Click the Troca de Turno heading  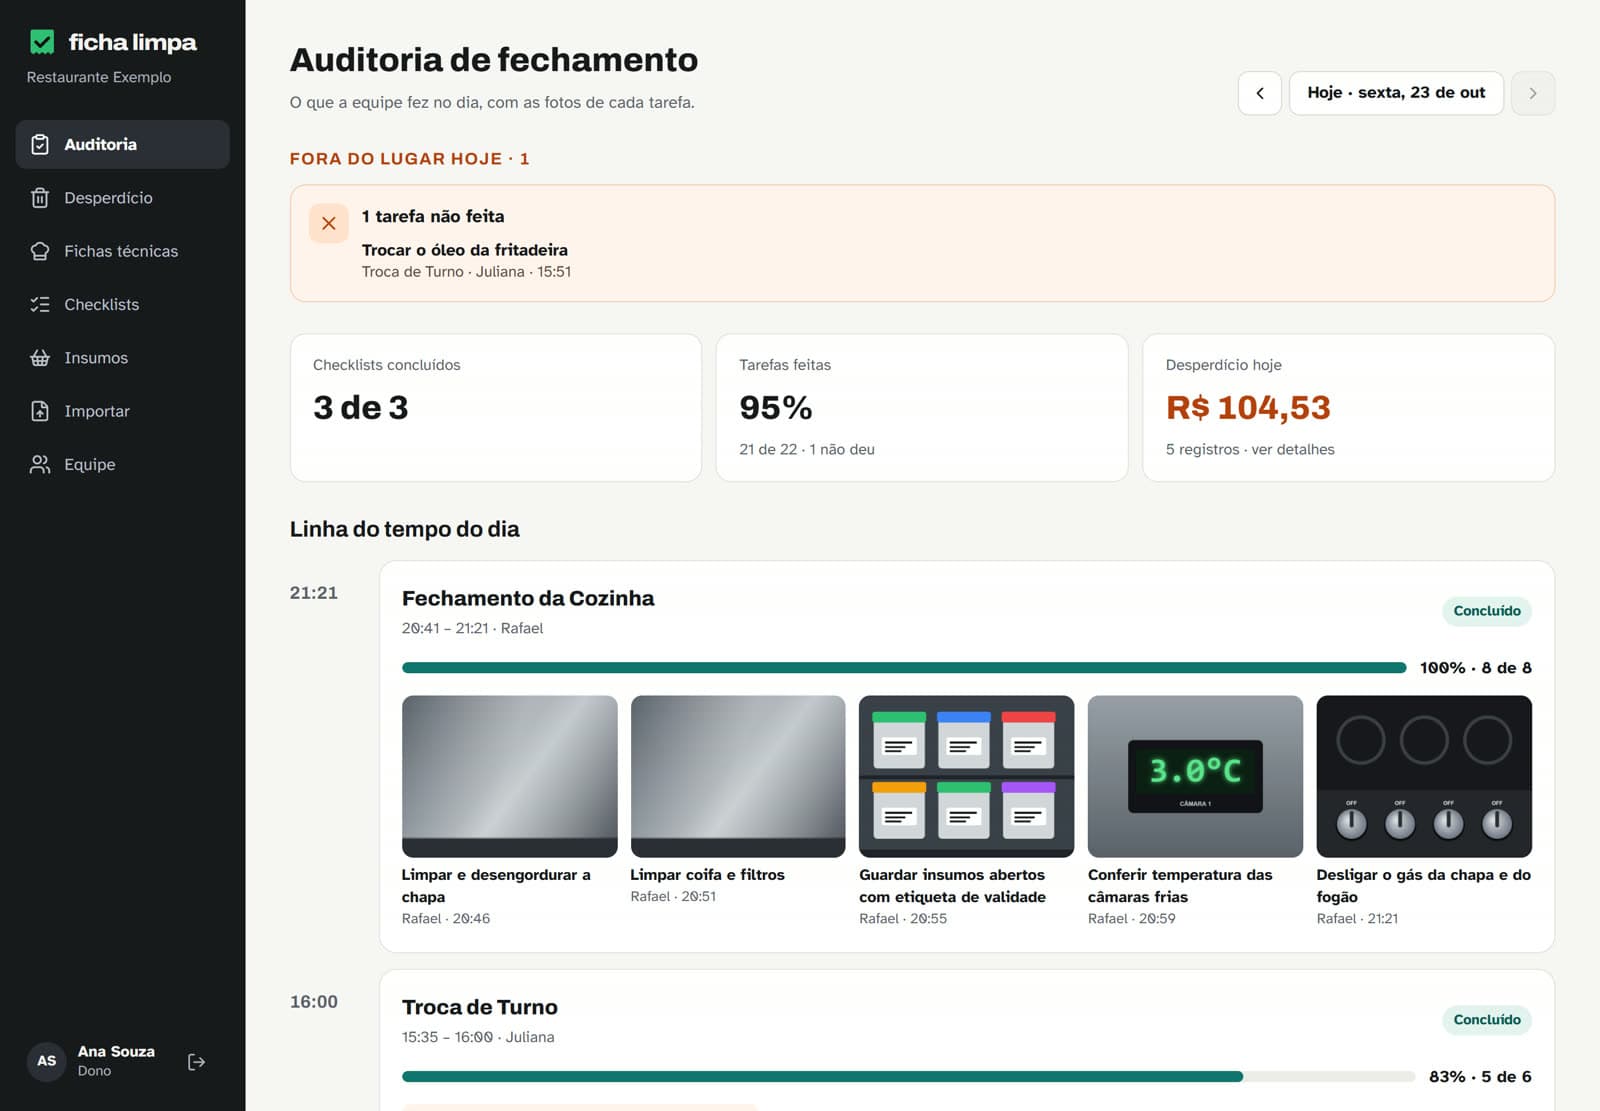[x=480, y=1007]
